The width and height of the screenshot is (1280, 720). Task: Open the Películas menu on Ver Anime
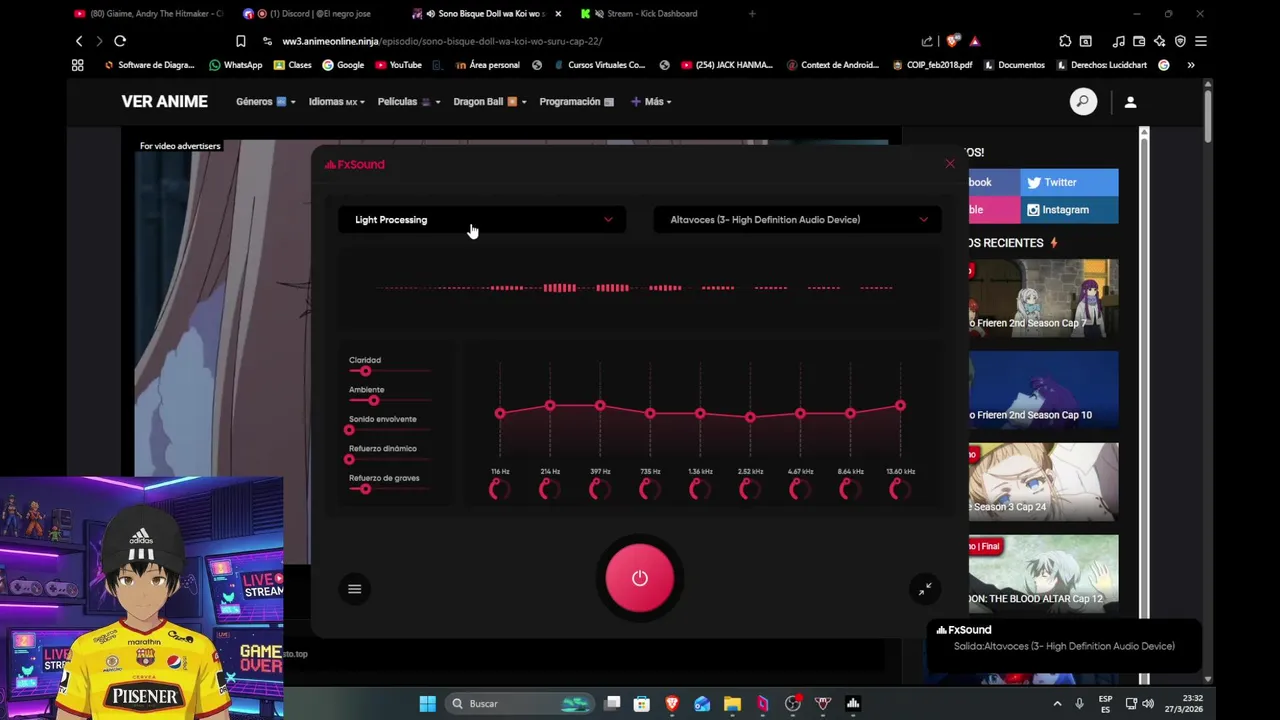(409, 102)
